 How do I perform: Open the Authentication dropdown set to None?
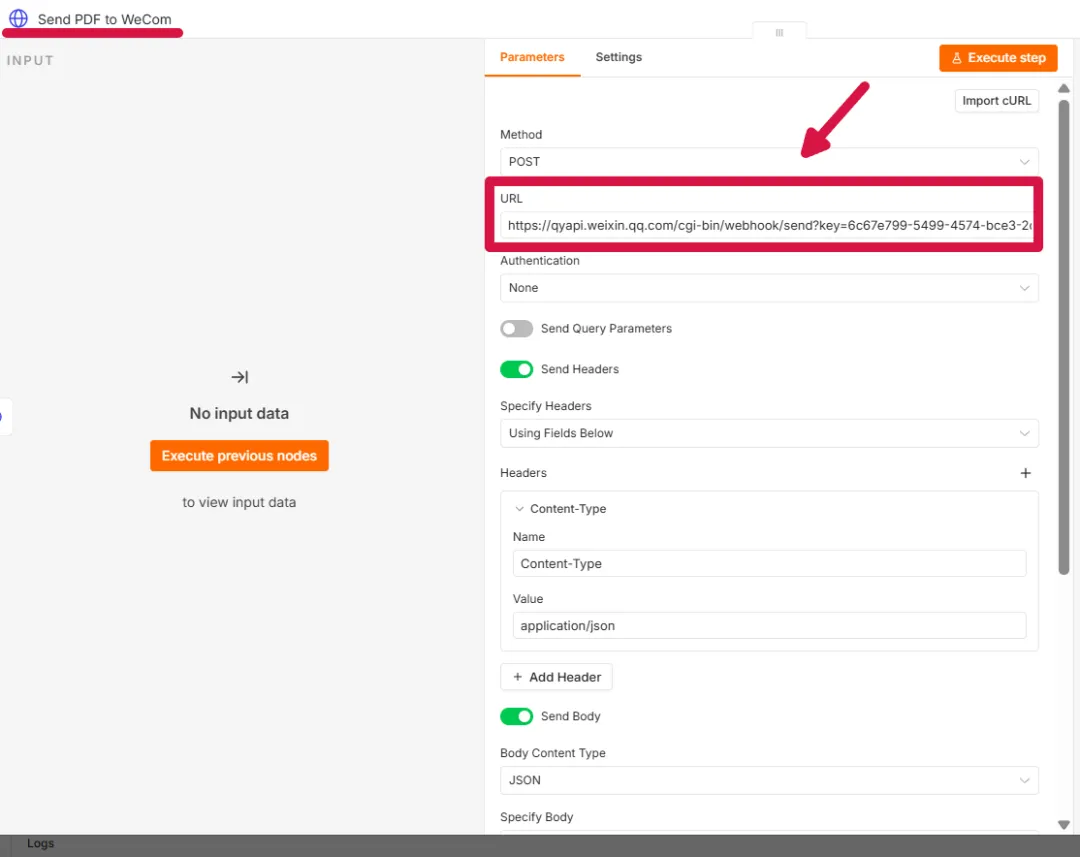coord(769,288)
